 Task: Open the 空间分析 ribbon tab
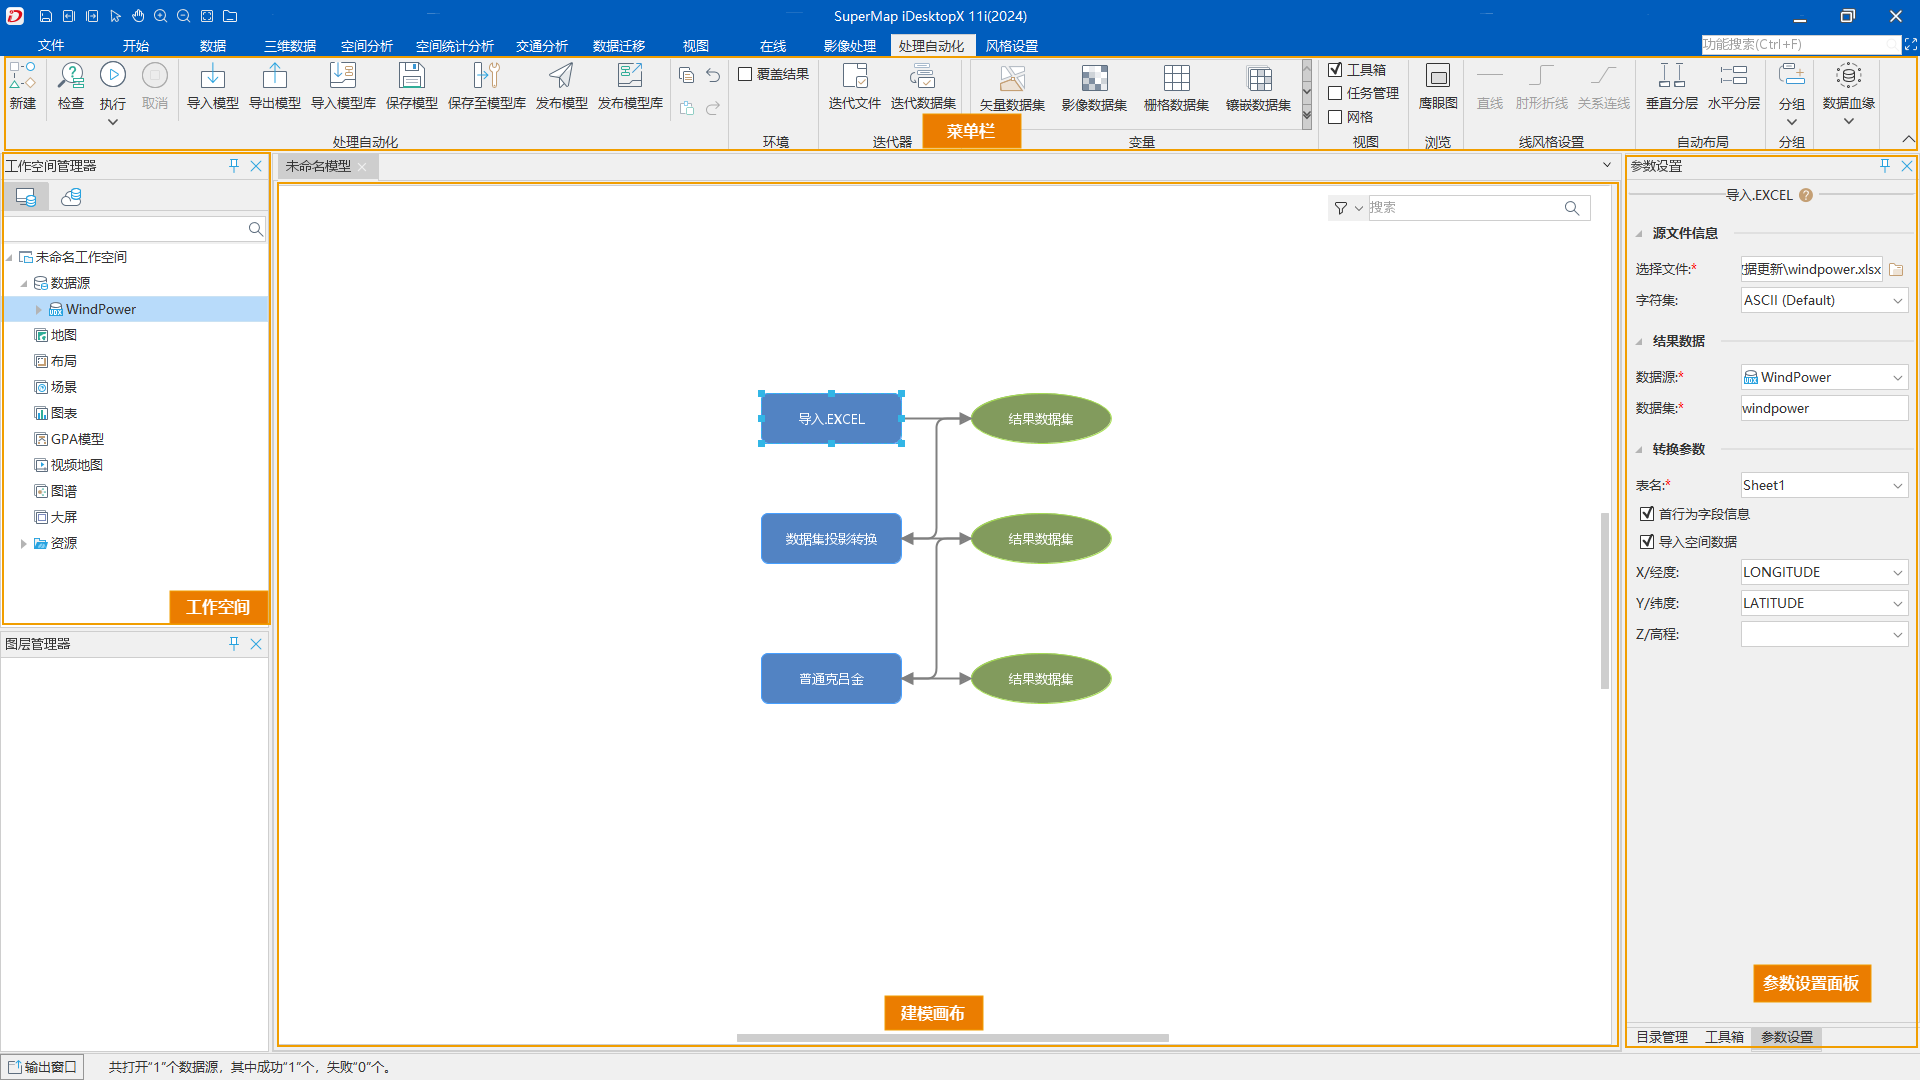coord(366,46)
